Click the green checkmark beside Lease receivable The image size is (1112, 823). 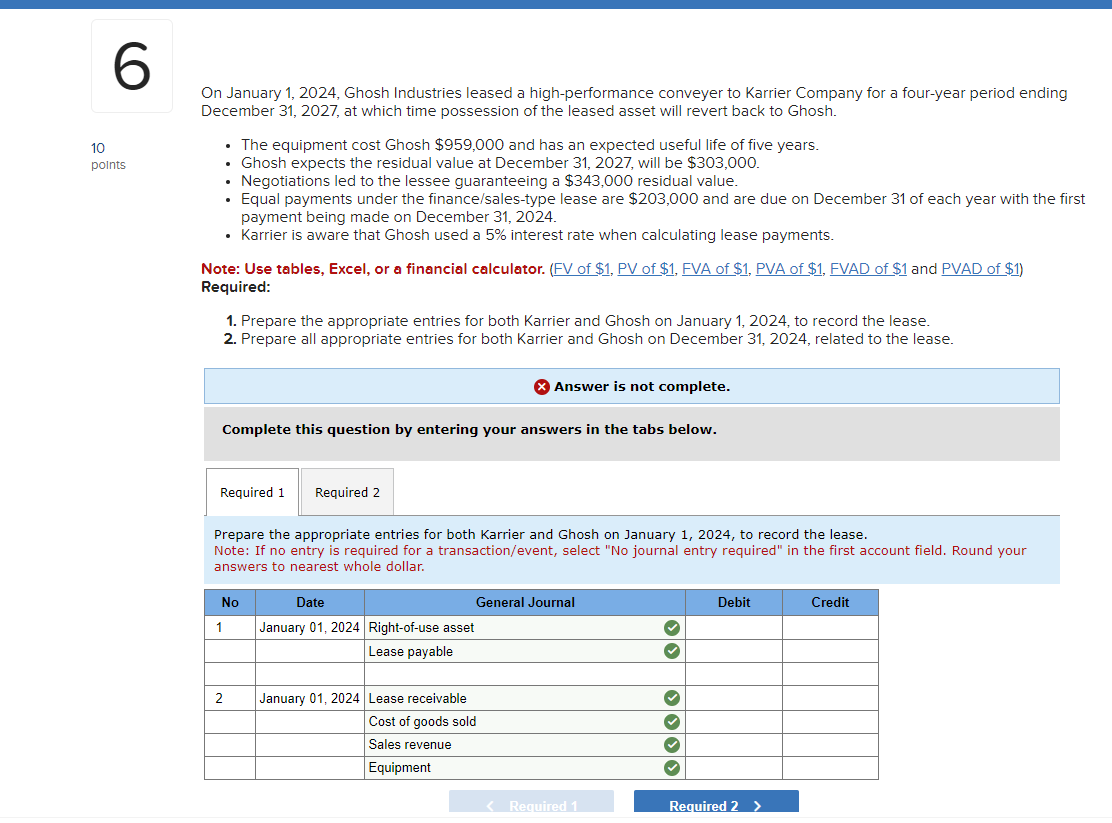(x=671, y=698)
